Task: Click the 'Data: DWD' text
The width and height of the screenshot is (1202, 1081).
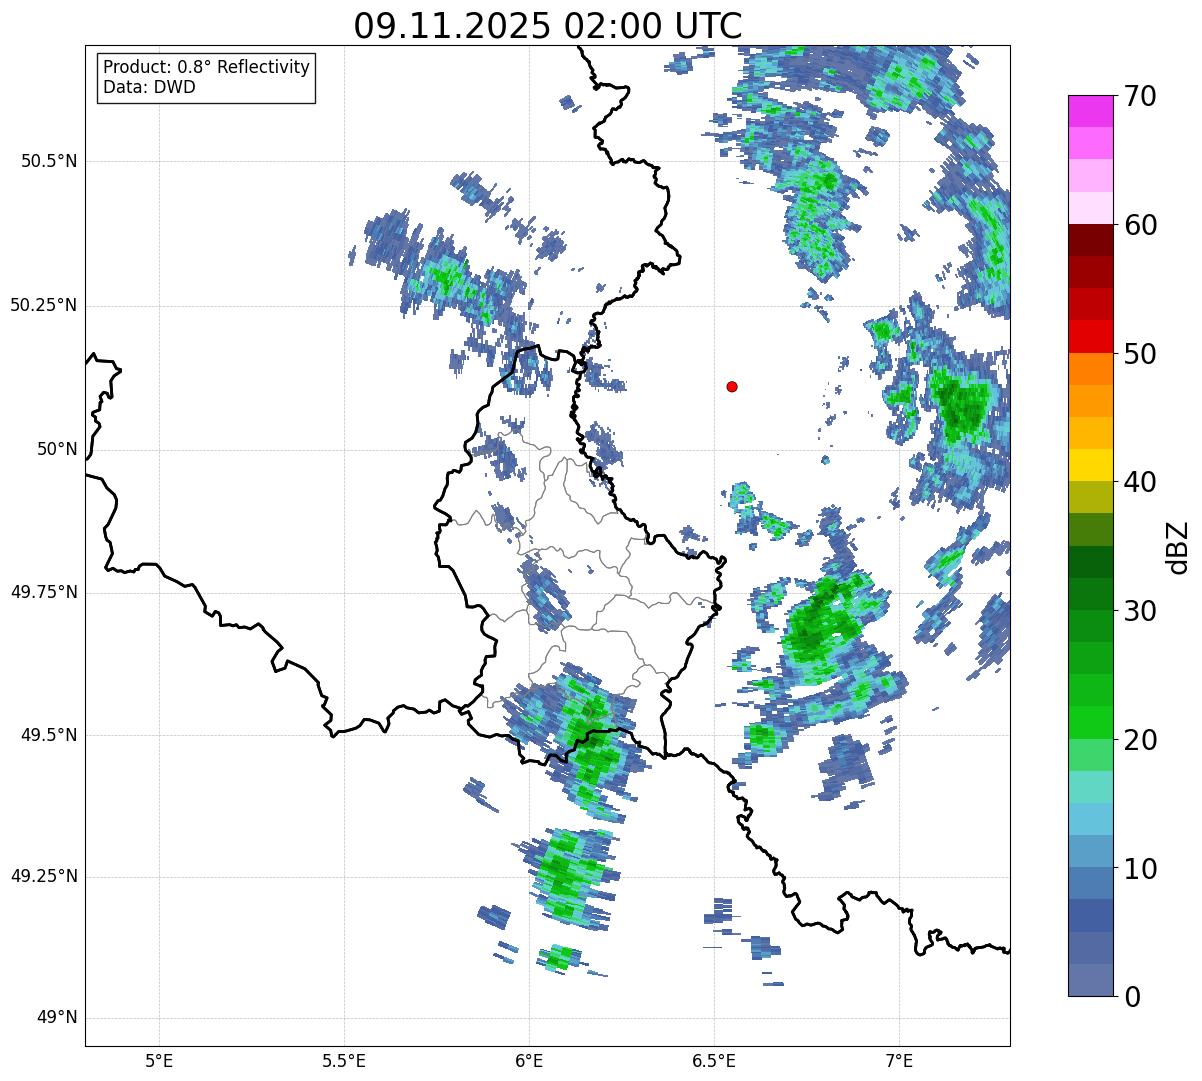Action: (149, 87)
